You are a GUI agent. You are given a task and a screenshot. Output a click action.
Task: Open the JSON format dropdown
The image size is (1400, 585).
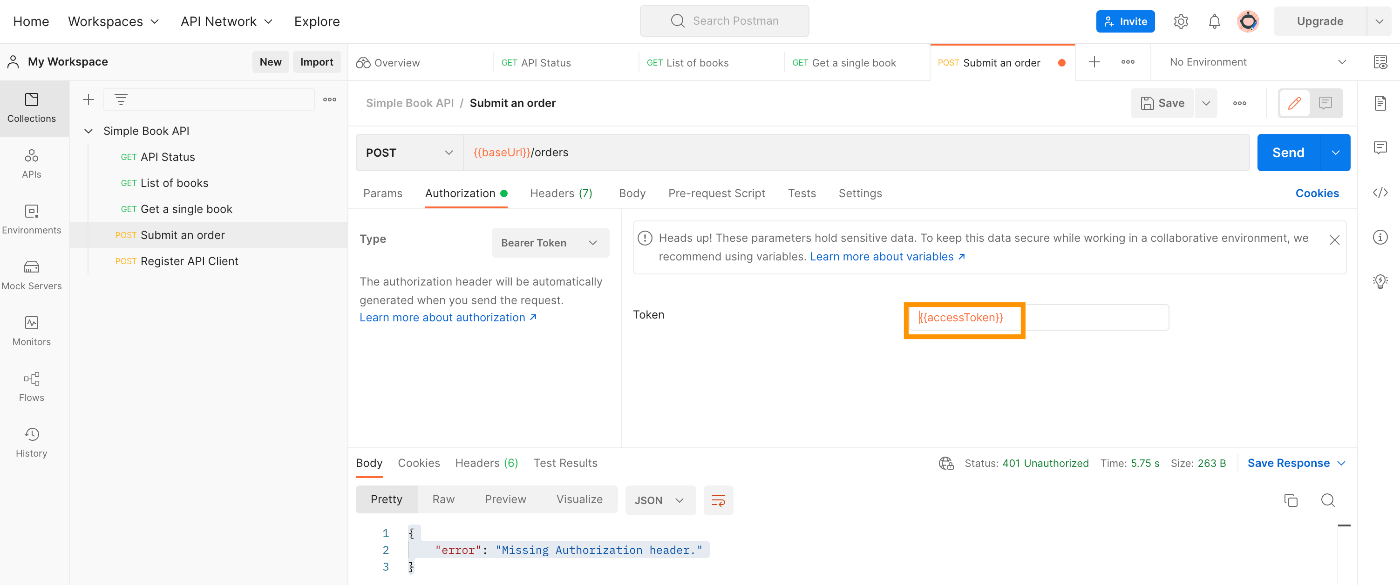[x=660, y=500]
